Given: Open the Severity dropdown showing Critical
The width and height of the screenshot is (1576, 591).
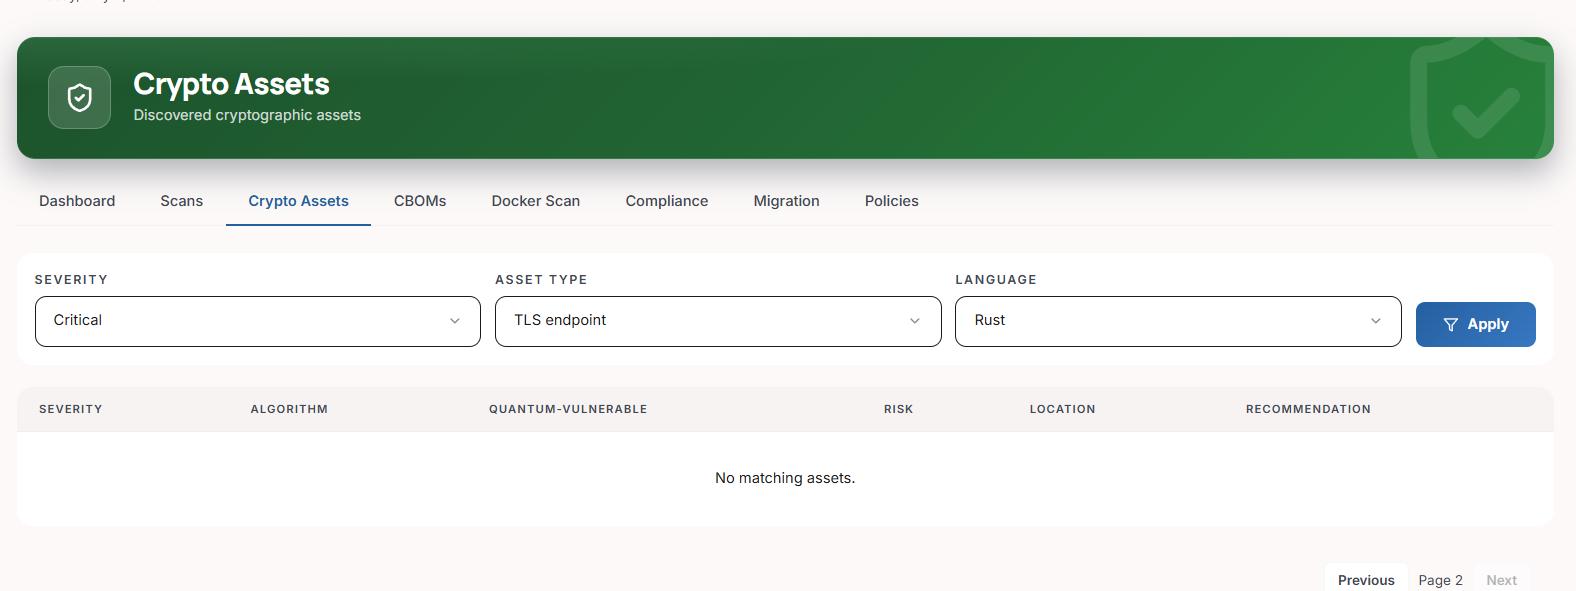Looking at the screenshot, I should (258, 321).
